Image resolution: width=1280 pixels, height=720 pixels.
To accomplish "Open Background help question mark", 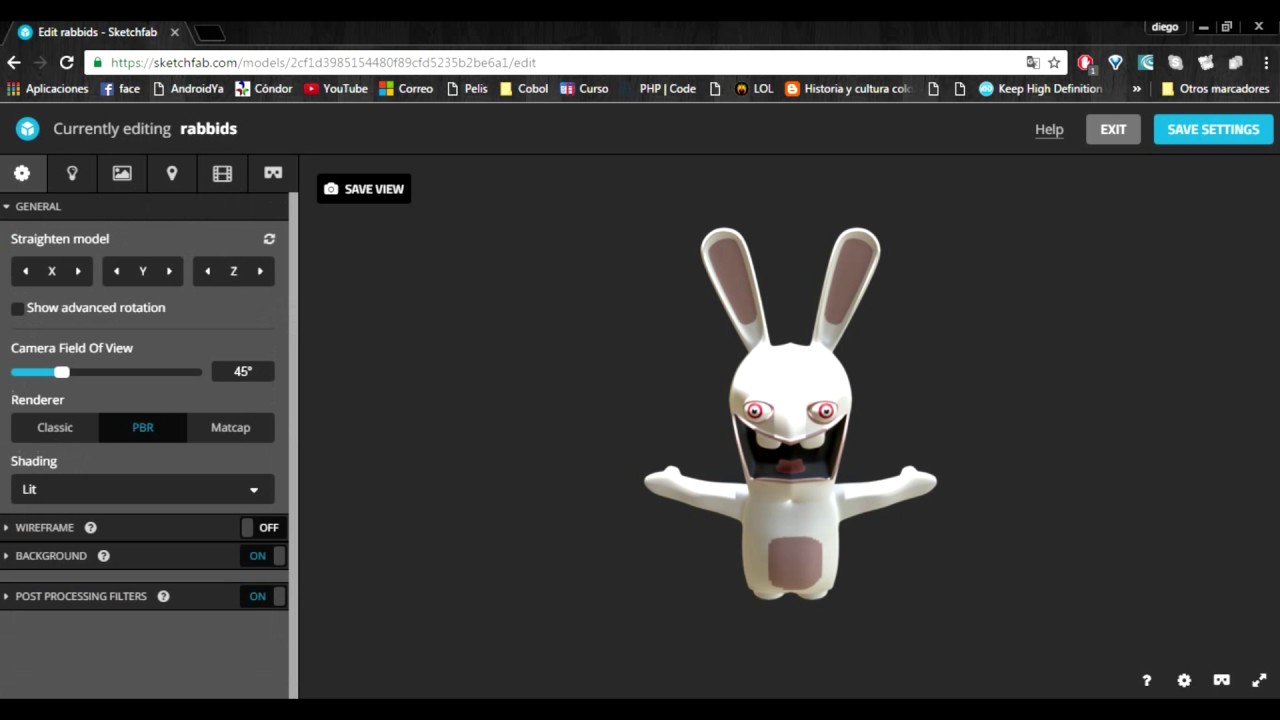I will point(103,556).
